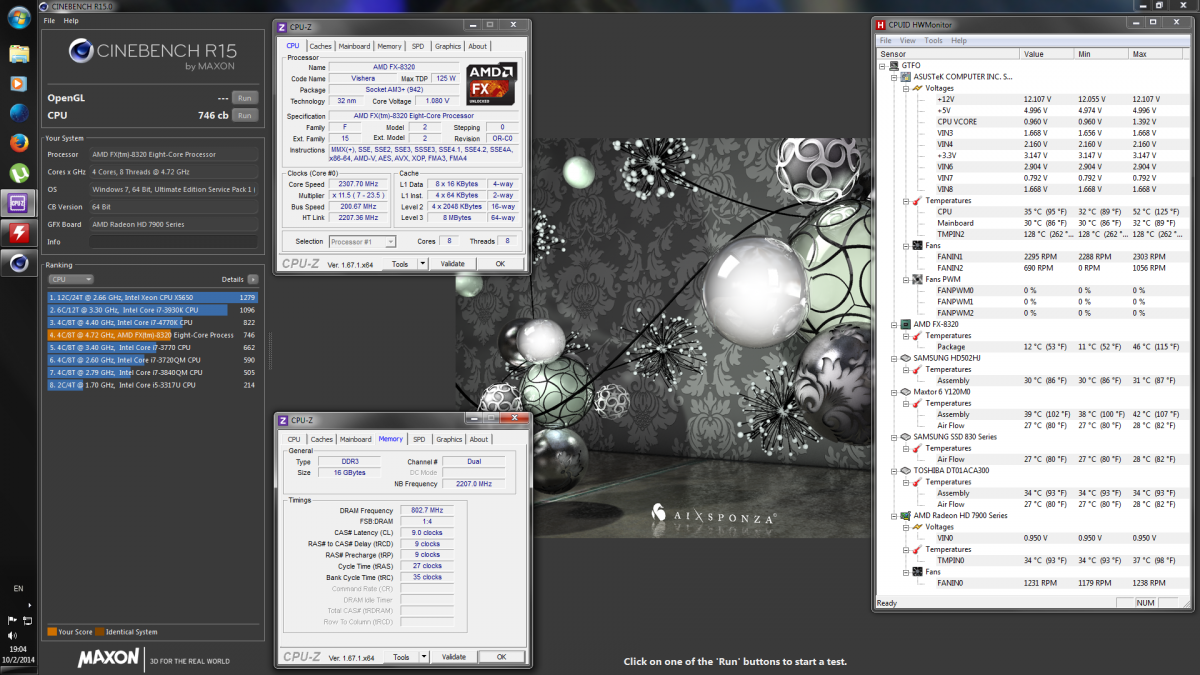Click the Identical System color swatch
1200x675 pixels.
(x=100, y=632)
